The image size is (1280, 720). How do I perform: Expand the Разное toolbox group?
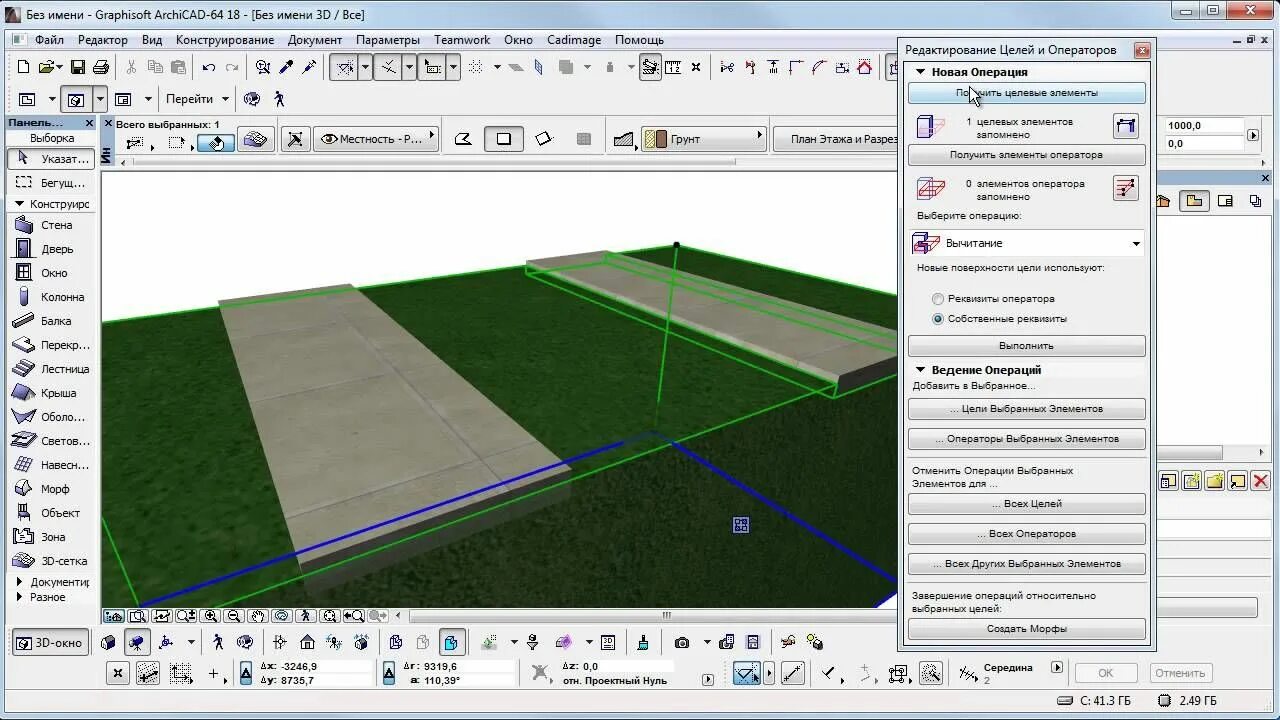(x=19, y=597)
